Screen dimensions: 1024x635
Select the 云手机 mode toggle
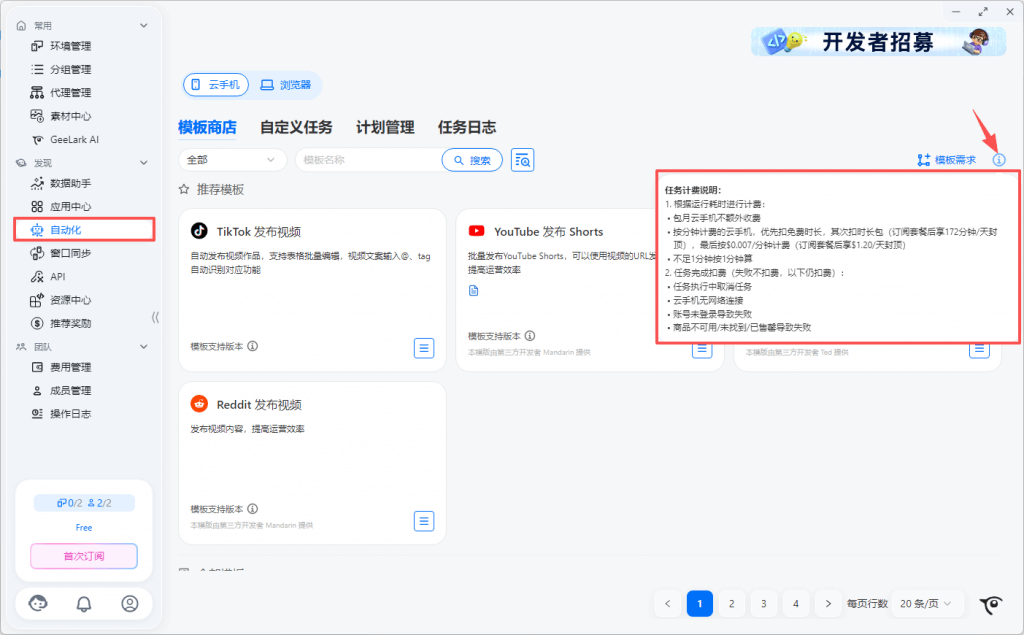coord(215,85)
